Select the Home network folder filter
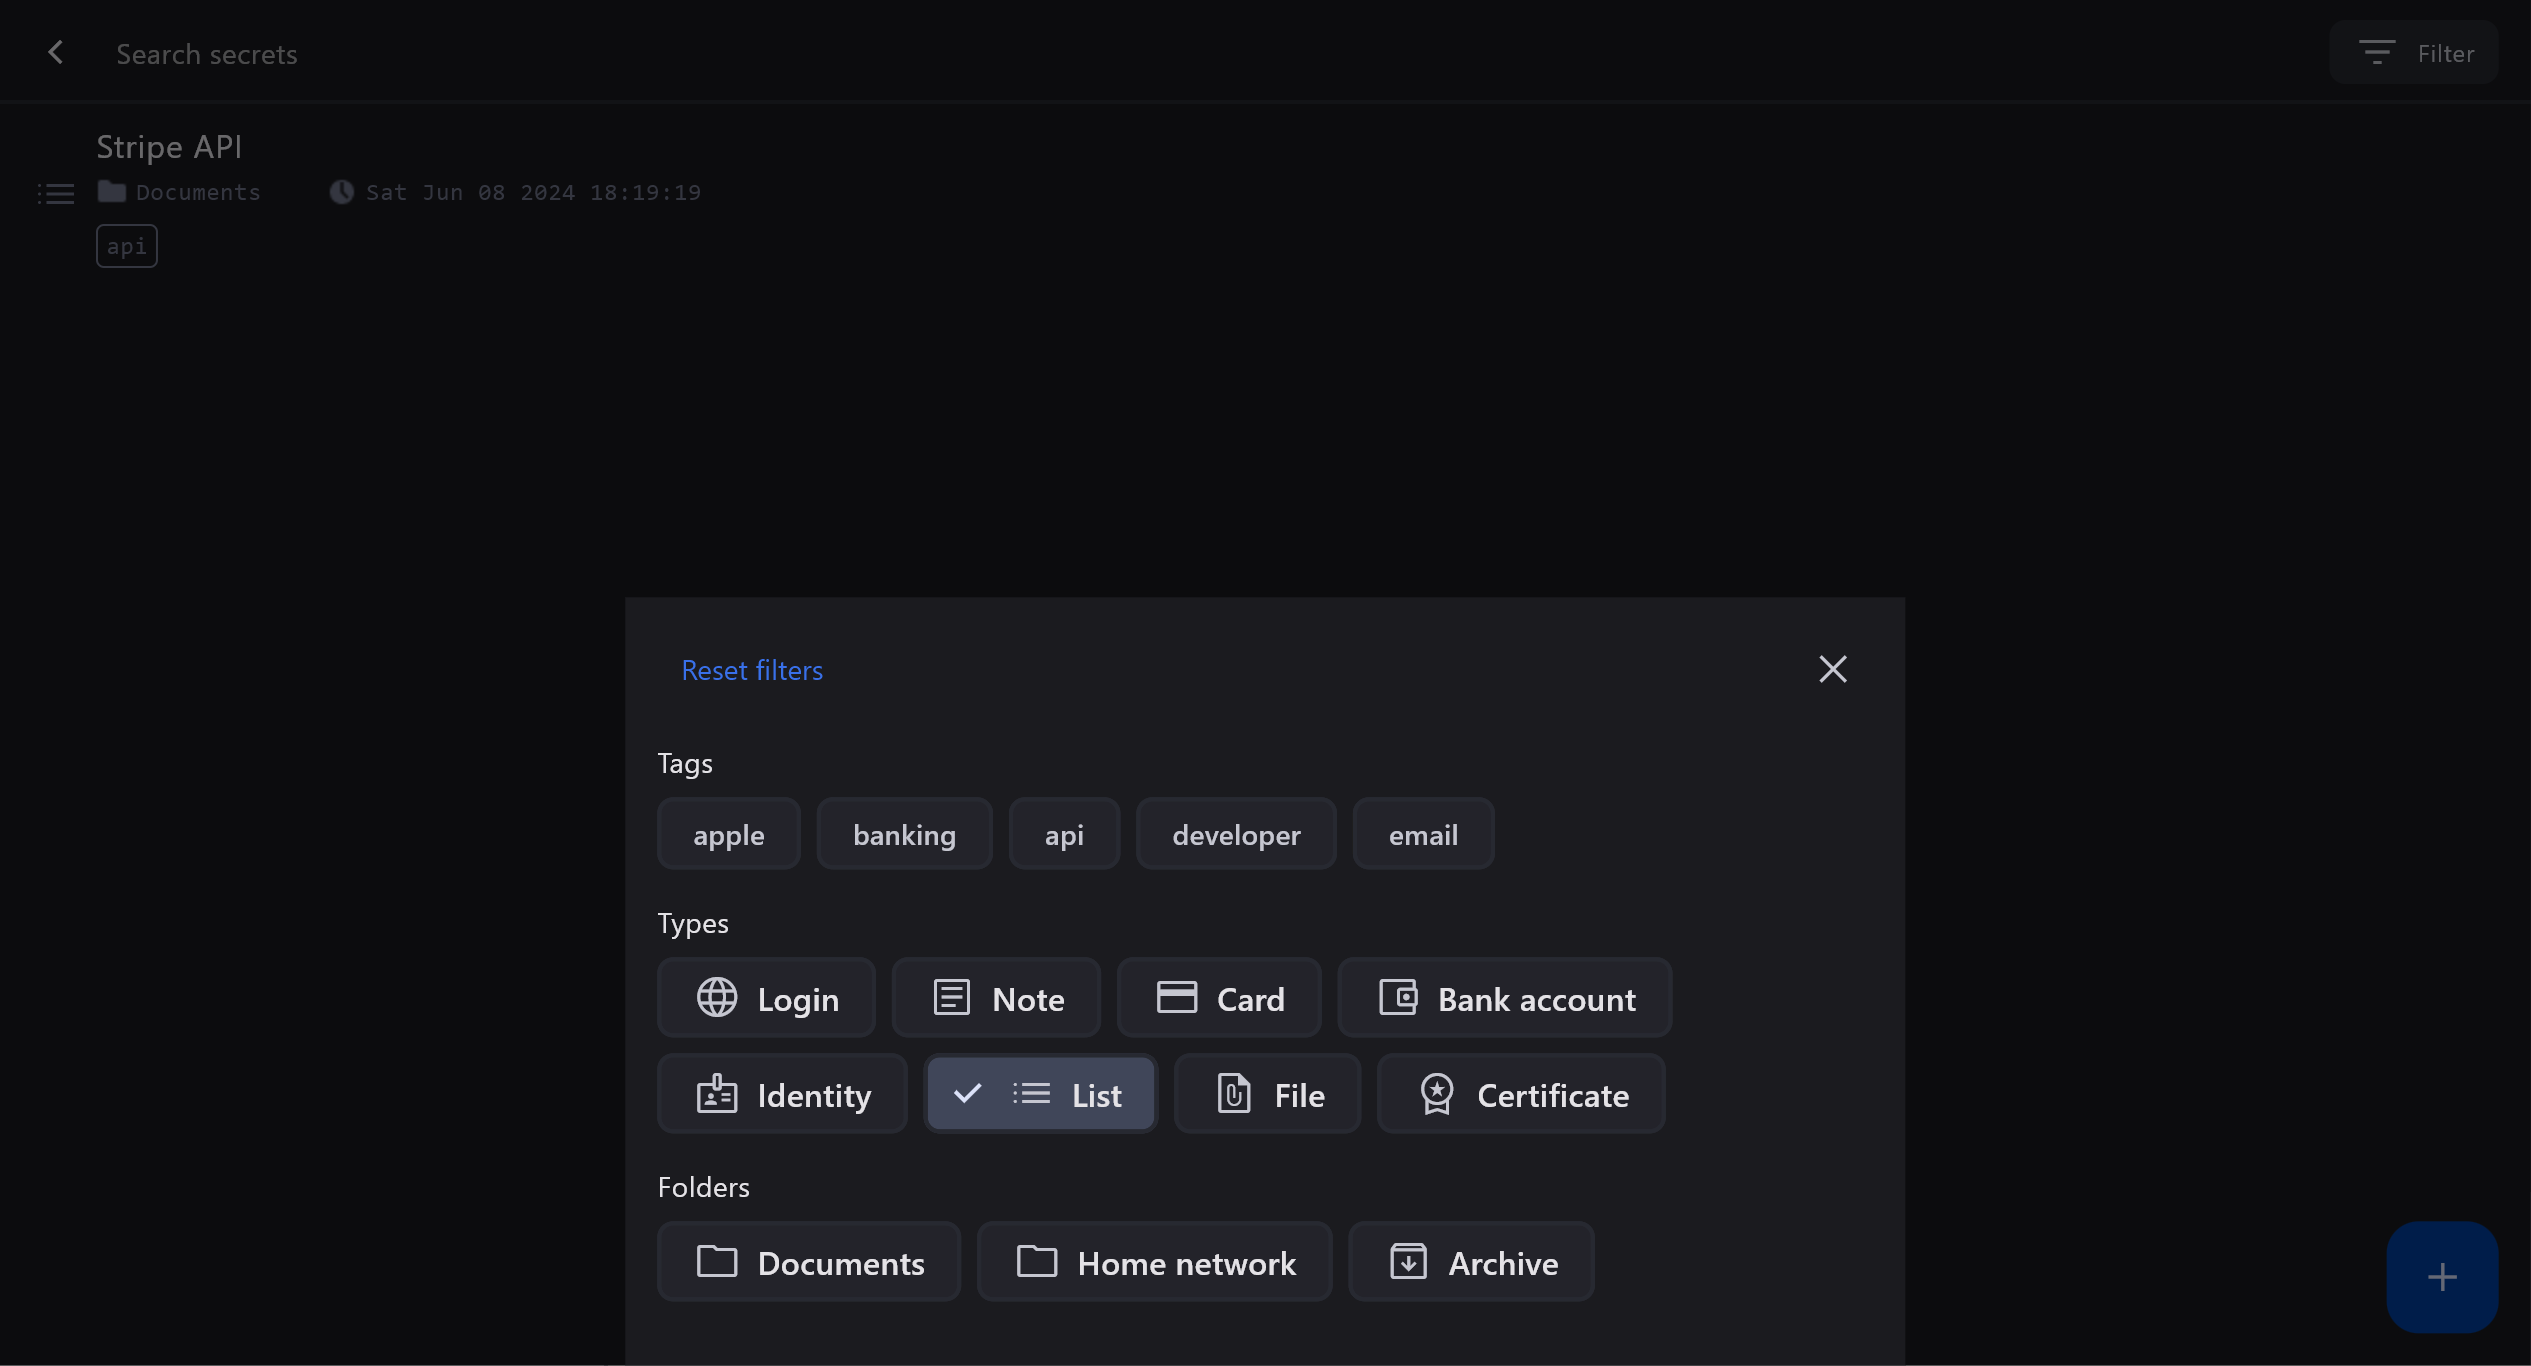Screen dimensions: 2531x1366 1155,1263
